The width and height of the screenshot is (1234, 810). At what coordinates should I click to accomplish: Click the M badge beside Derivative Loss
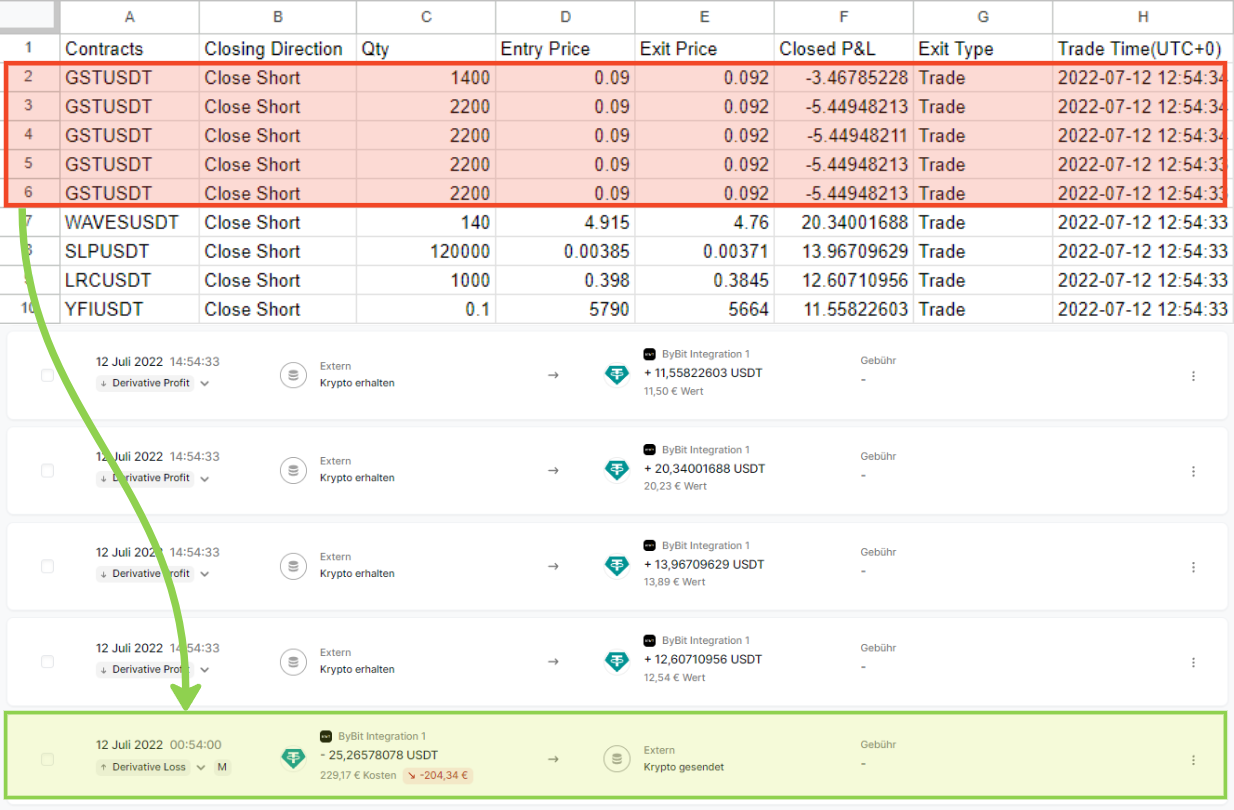tap(222, 767)
